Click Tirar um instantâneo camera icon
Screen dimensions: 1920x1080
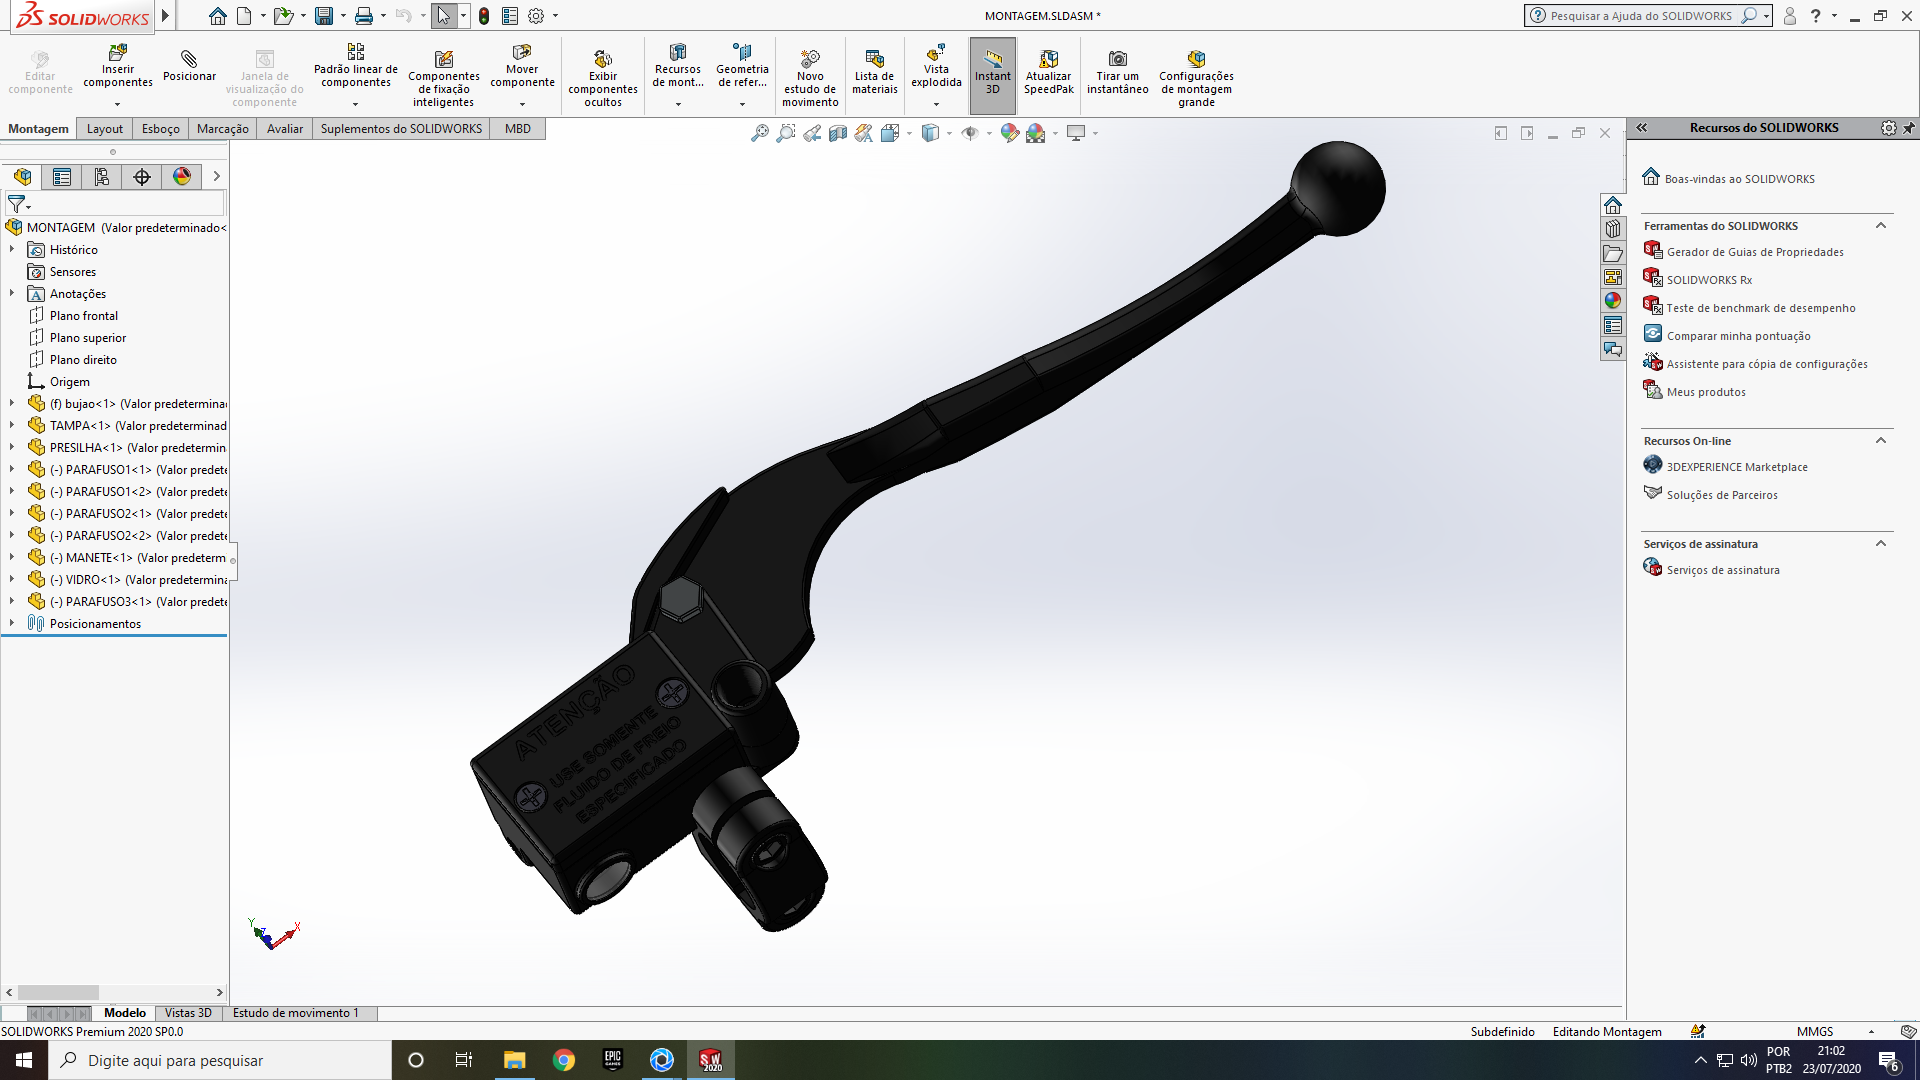[1117, 59]
